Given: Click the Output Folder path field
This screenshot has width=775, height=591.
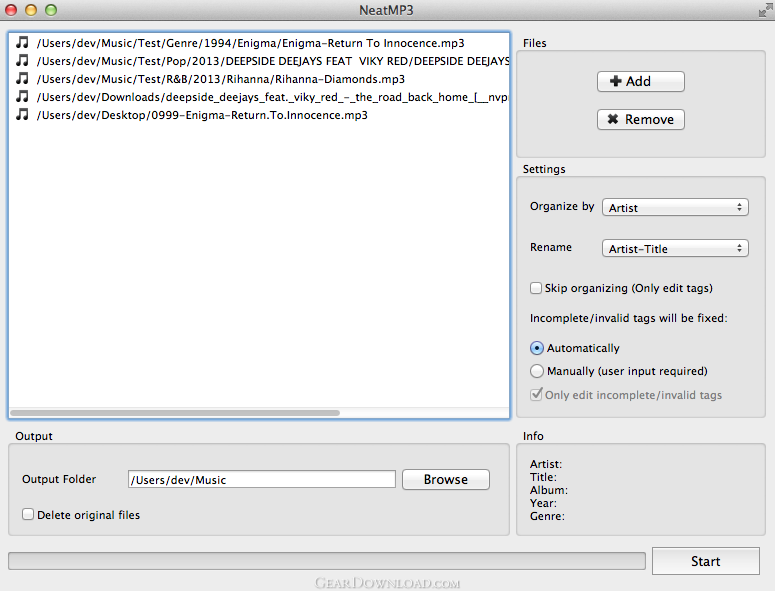Looking at the screenshot, I should (261, 479).
